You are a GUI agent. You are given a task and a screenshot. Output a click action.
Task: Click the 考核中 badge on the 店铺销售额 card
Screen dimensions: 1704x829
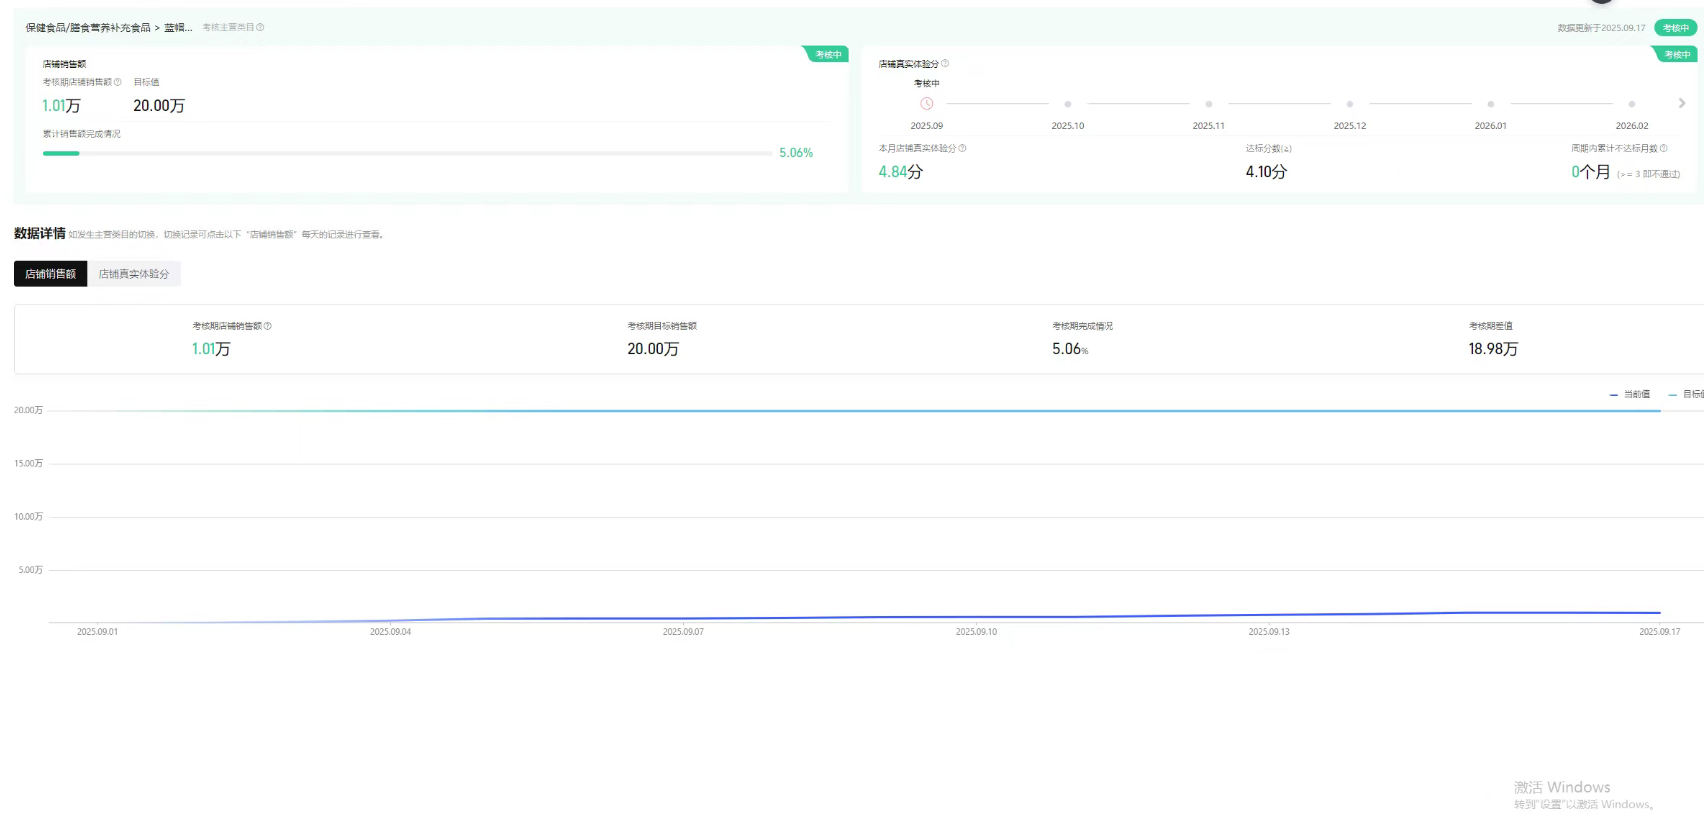[828, 55]
